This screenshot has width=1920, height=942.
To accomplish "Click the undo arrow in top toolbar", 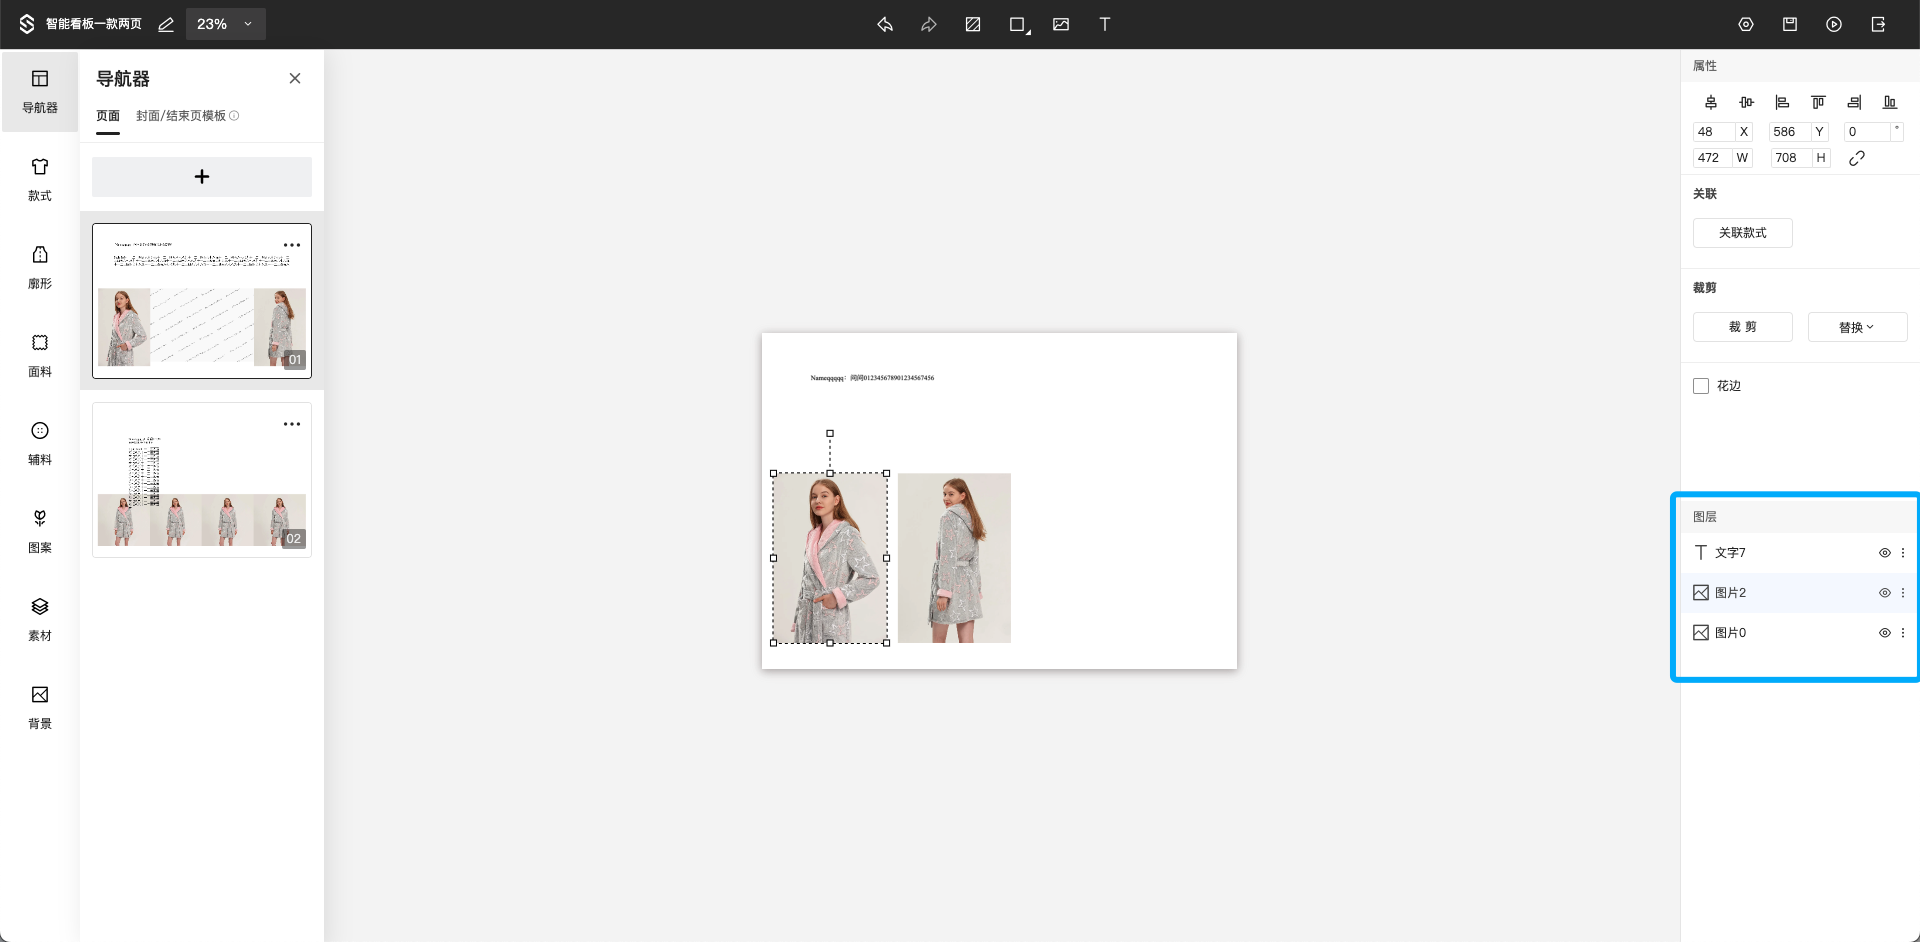I will point(885,24).
